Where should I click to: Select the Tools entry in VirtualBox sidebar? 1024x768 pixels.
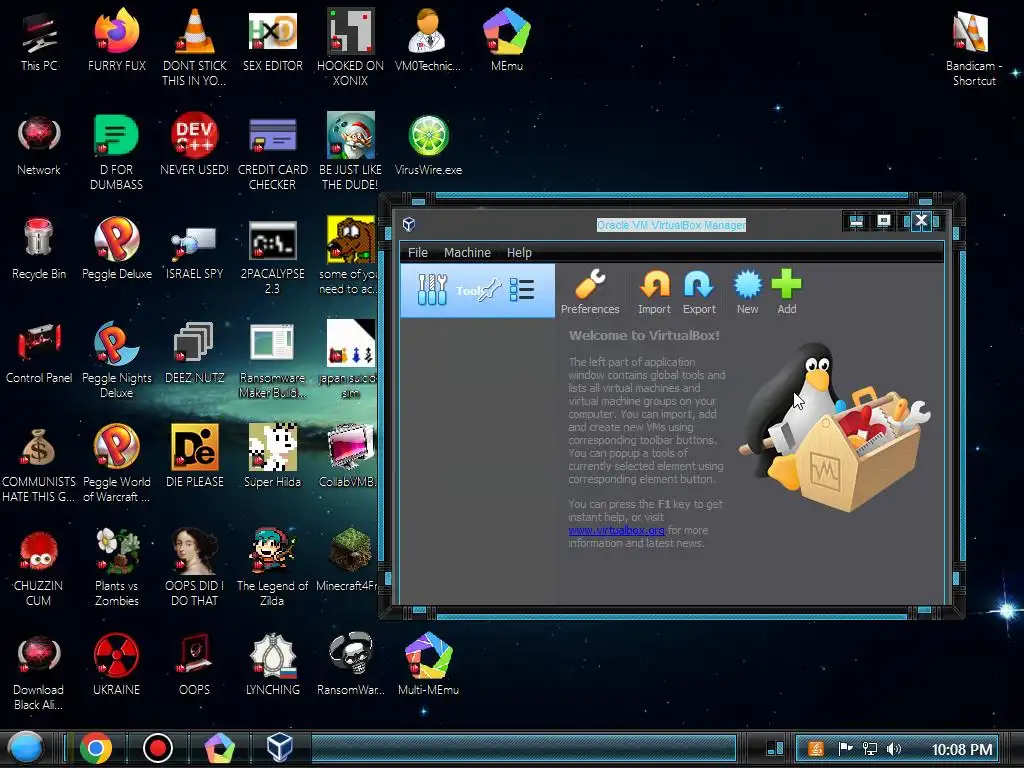[477, 291]
